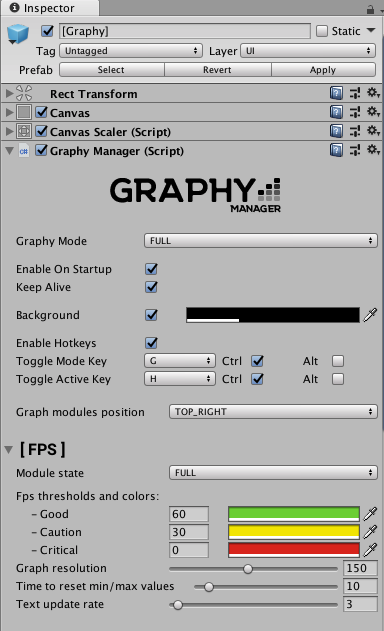This screenshot has height=631, width=384.
Task: Open Canvas preset selector icon
Action: pos(355,112)
